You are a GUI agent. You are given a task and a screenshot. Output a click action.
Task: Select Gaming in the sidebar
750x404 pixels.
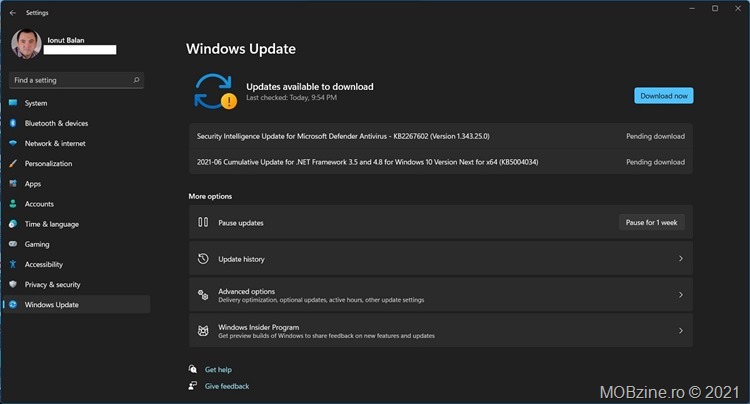tap(77, 244)
